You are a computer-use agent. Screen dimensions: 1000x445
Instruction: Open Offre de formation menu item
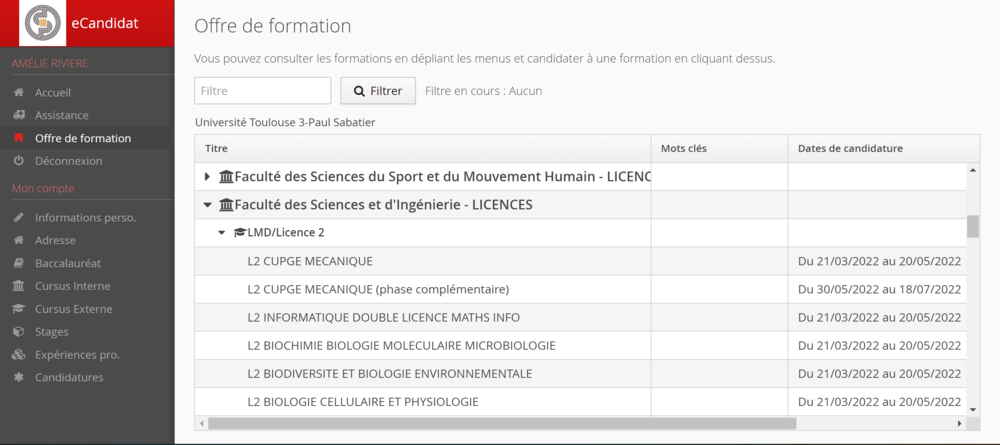[x=82, y=138]
